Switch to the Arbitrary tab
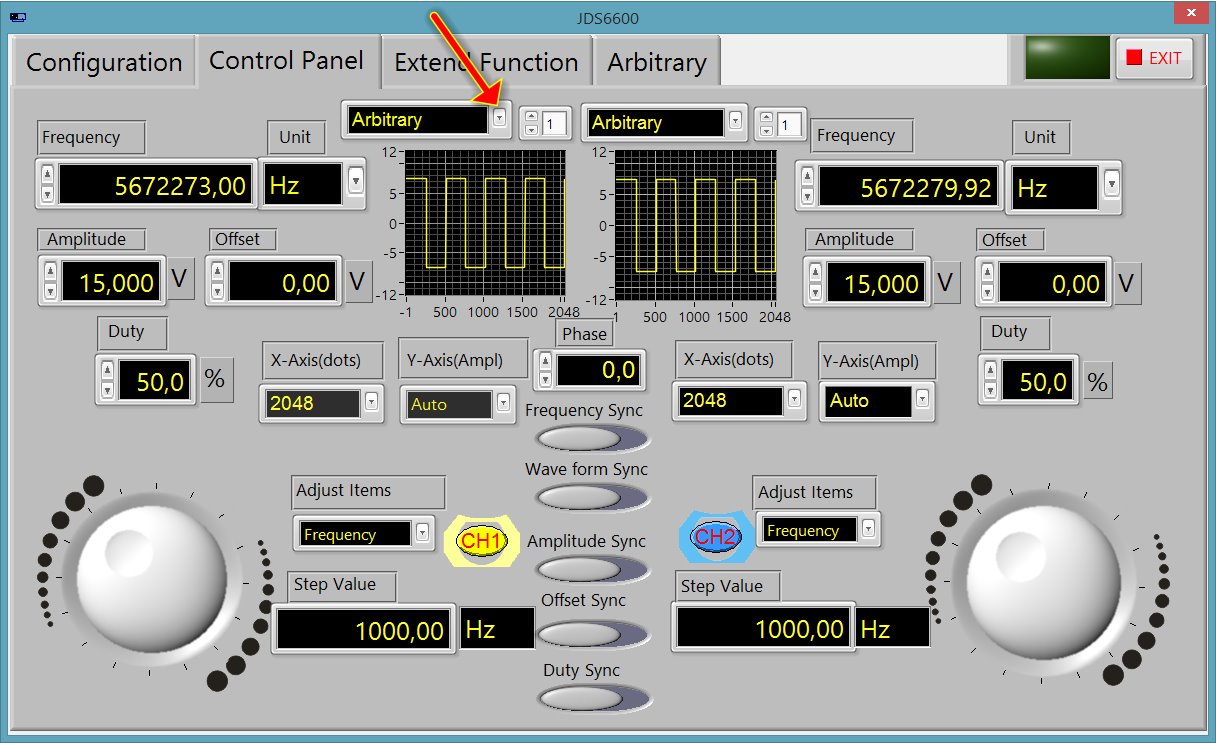This screenshot has height=743, width=1216. pos(657,62)
